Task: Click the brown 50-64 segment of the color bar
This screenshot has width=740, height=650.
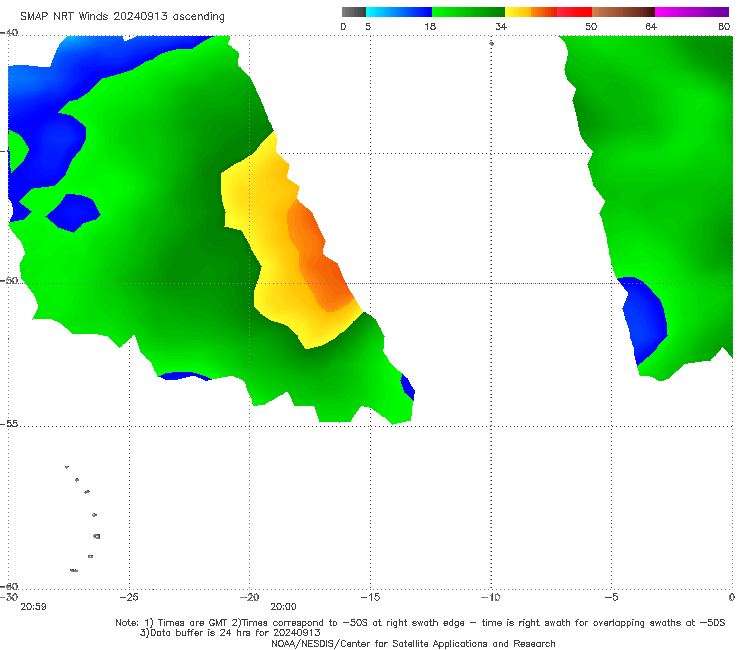Action: 623,12
